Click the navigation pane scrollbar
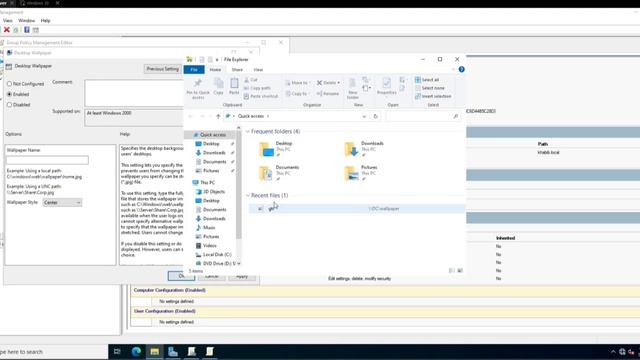Image resolution: width=640 pixels, height=360 pixels. (x=239, y=184)
